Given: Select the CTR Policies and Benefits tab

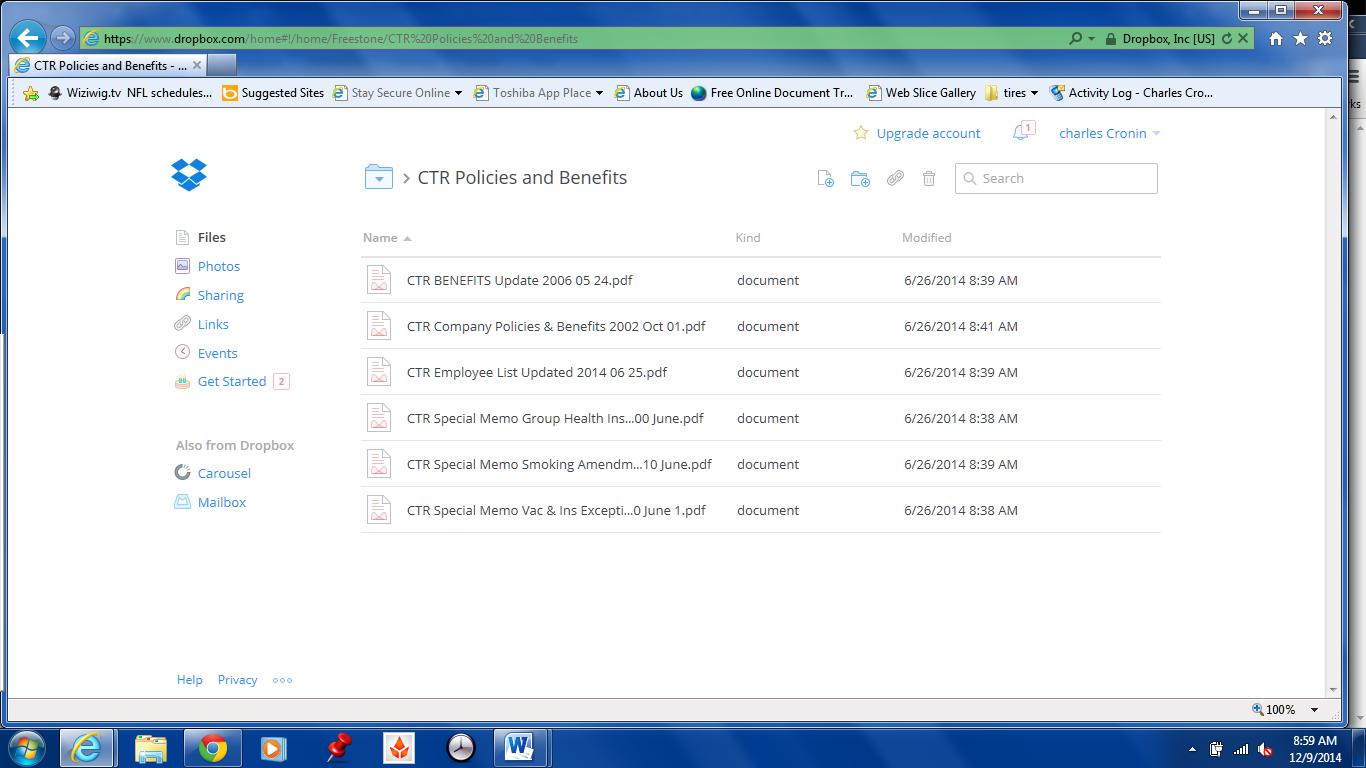Looking at the screenshot, I should [108, 65].
